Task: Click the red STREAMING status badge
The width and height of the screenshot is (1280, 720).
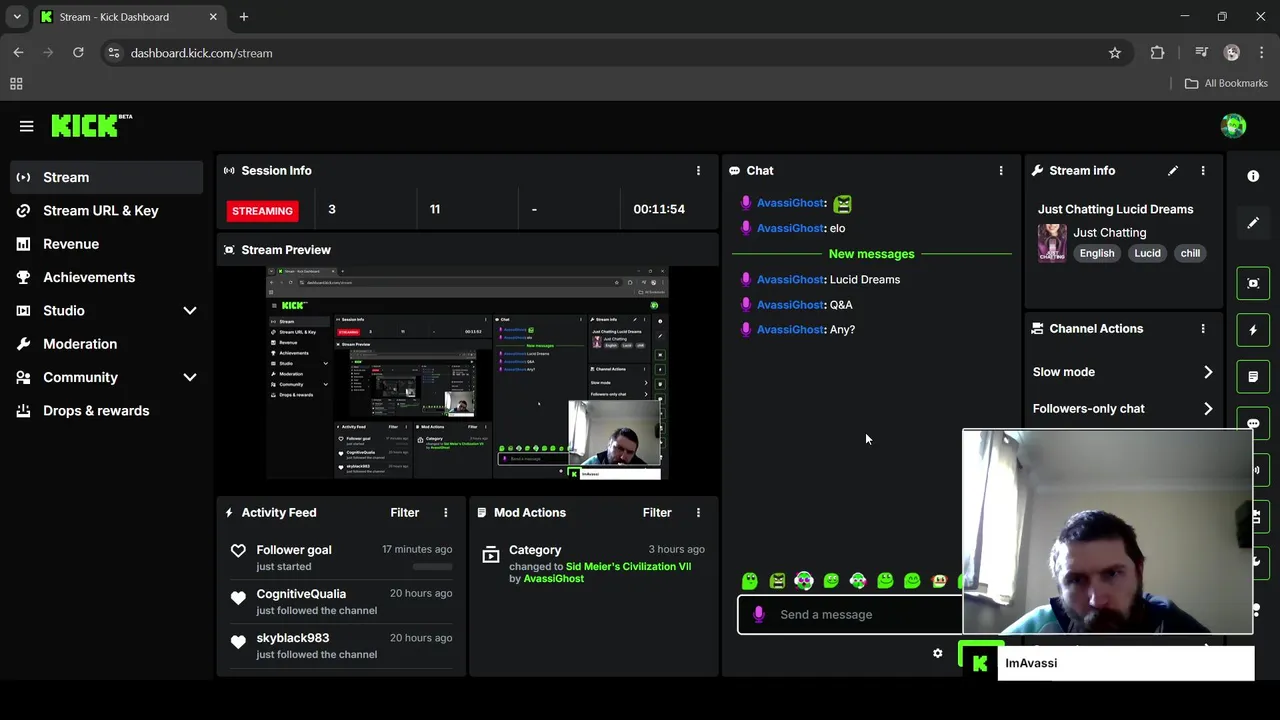Action: click(x=263, y=211)
